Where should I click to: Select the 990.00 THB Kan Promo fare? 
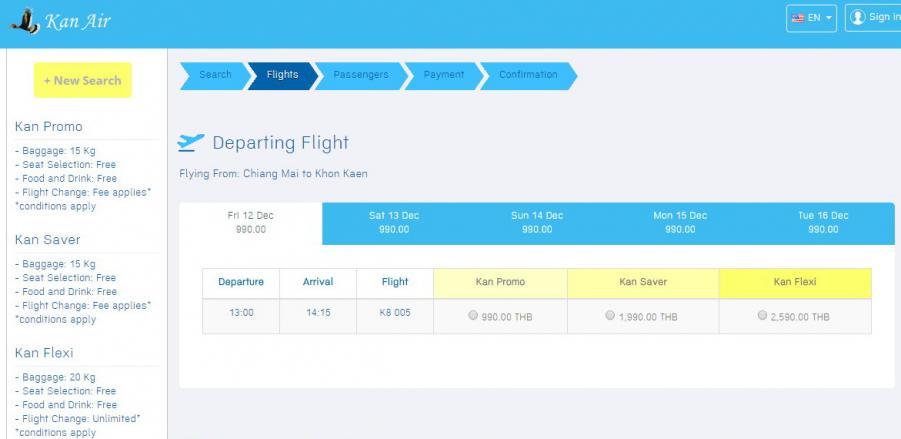(473, 316)
